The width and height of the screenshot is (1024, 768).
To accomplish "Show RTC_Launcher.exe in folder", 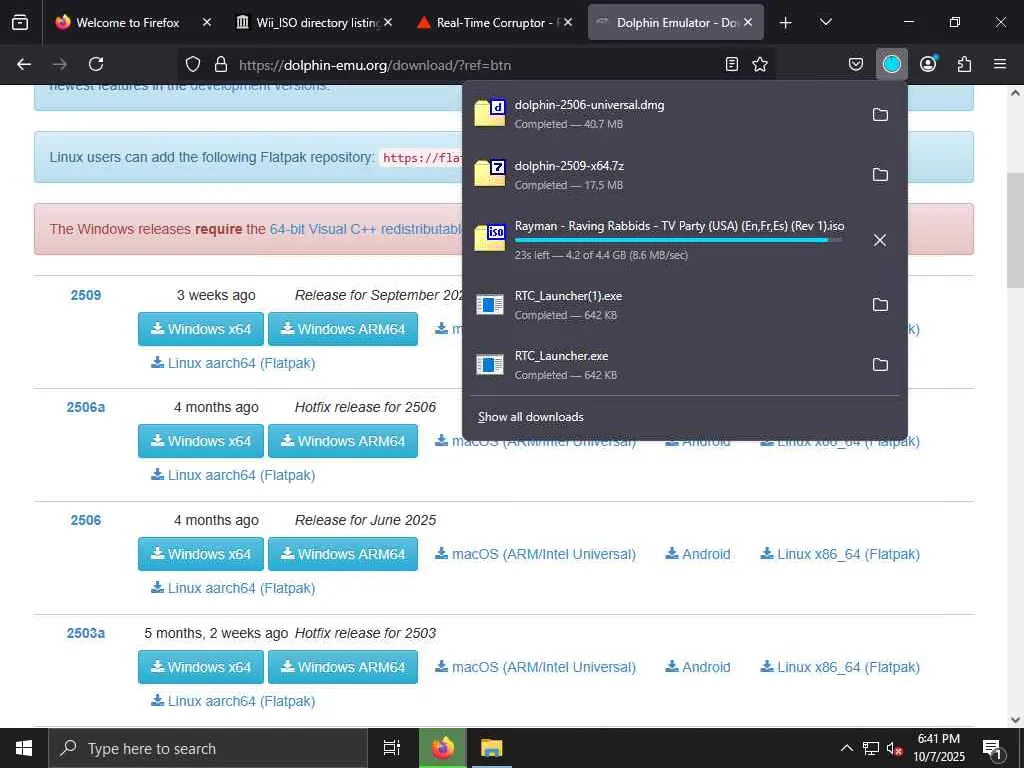I will pyautogui.click(x=880, y=364).
